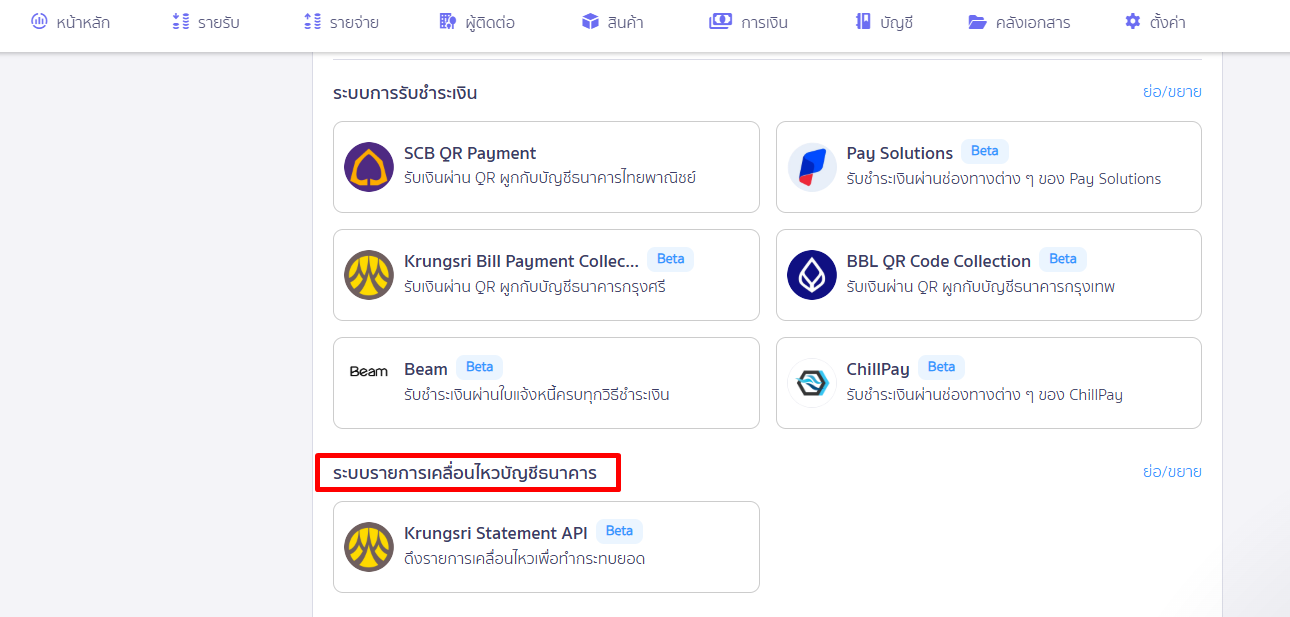This screenshot has width=1290, height=617.
Task: Click text รับชำระเงินผ่านช่องทางต่าง ๆ ของ Pay Solutions
Action: (1004, 179)
